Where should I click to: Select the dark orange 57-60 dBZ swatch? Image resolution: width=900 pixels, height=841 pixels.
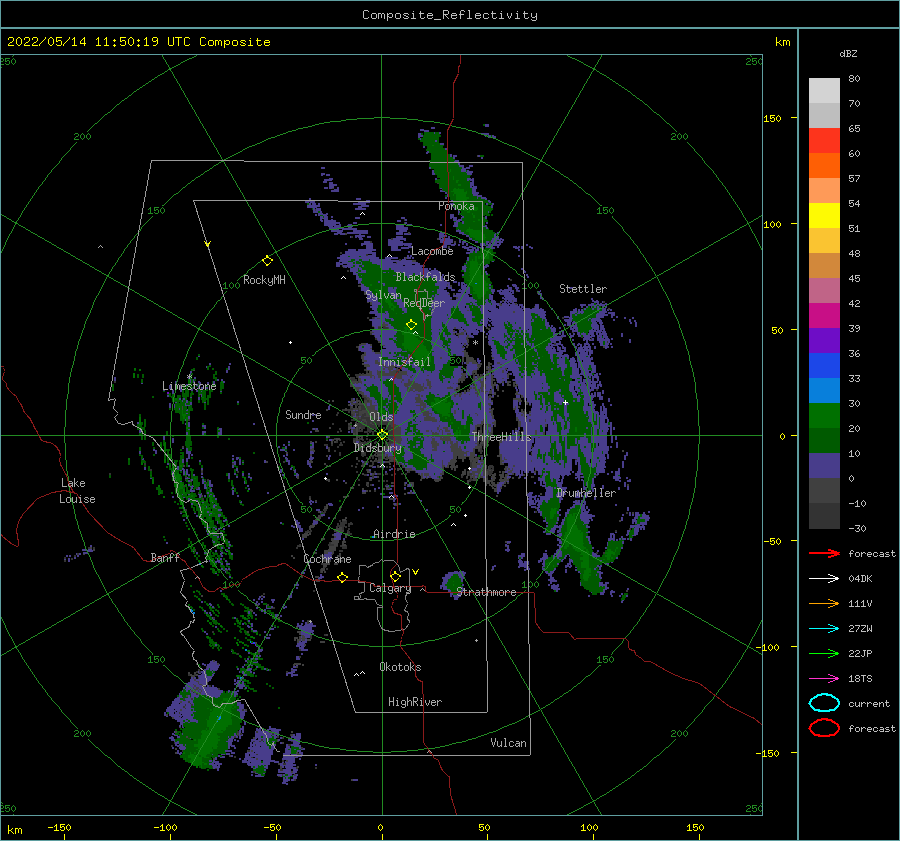(824, 165)
